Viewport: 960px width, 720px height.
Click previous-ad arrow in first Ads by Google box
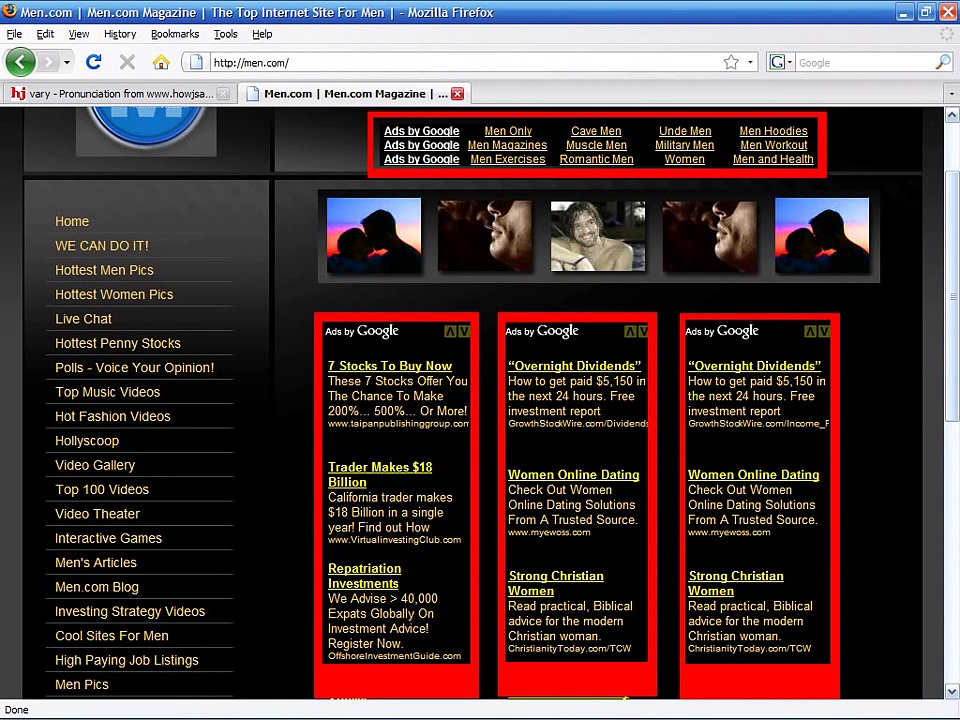451,332
